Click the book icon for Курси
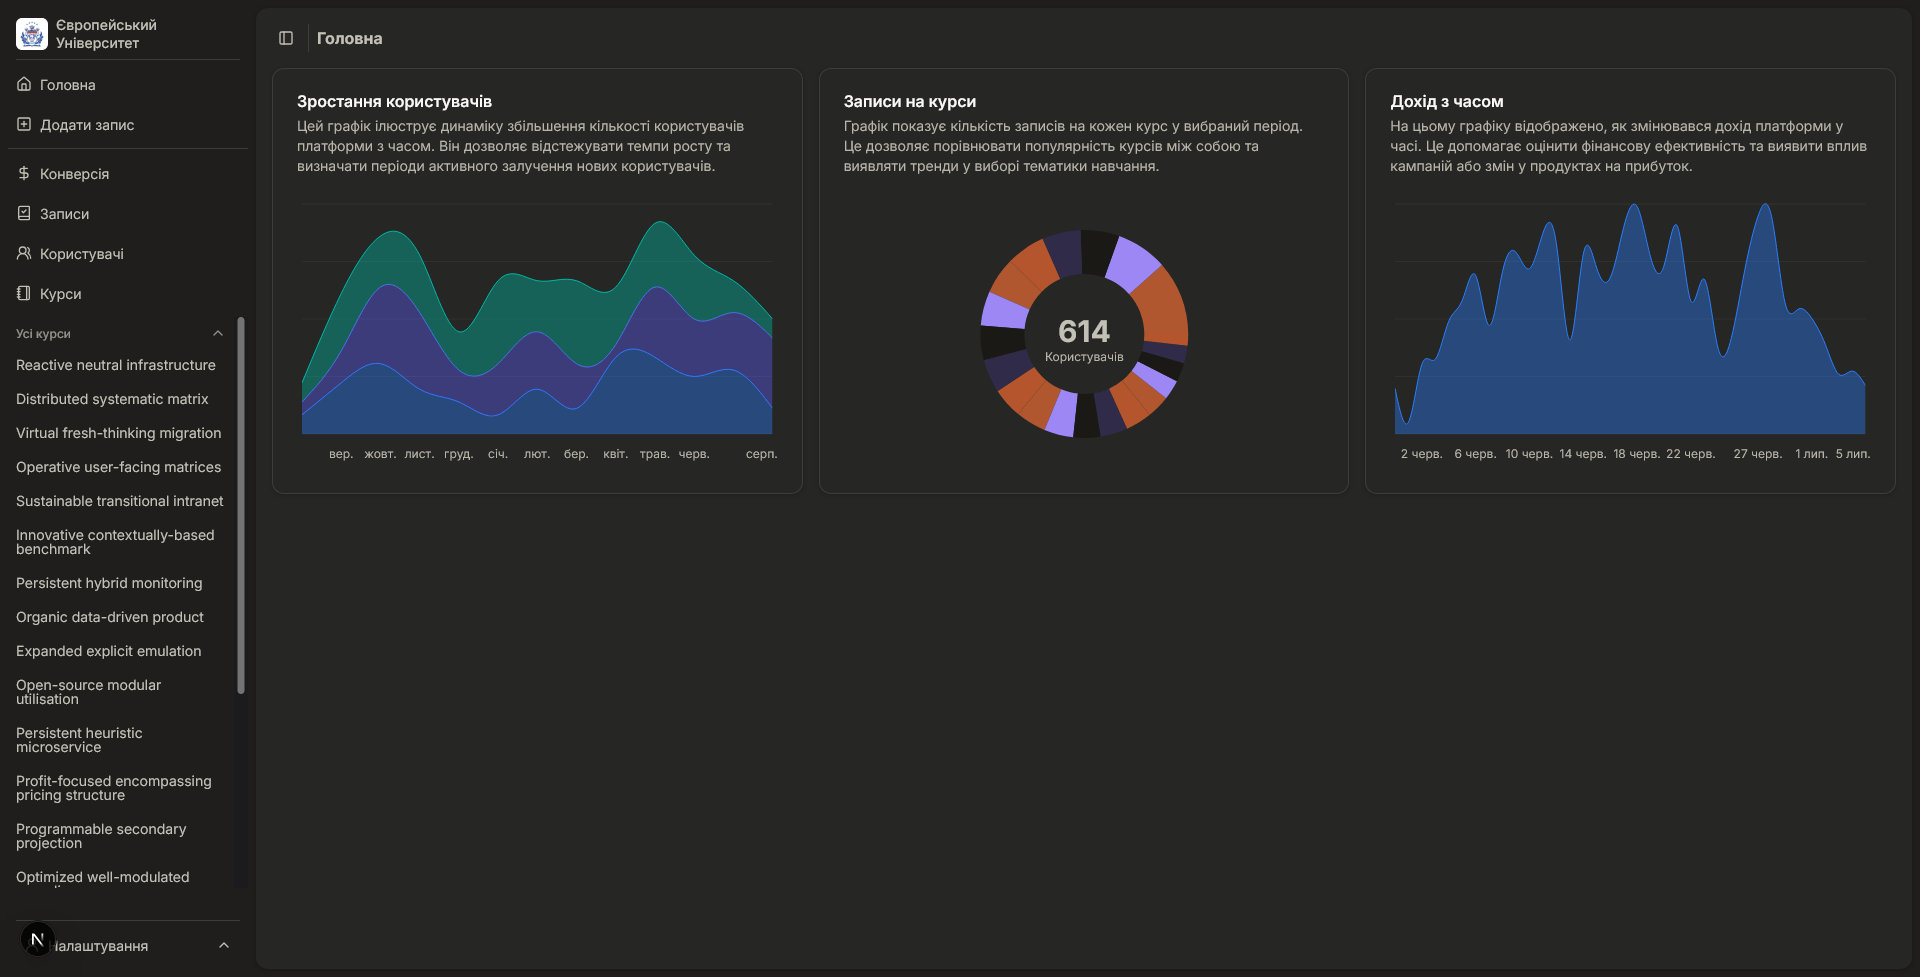The width and height of the screenshot is (1920, 977). [x=24, y=294]
